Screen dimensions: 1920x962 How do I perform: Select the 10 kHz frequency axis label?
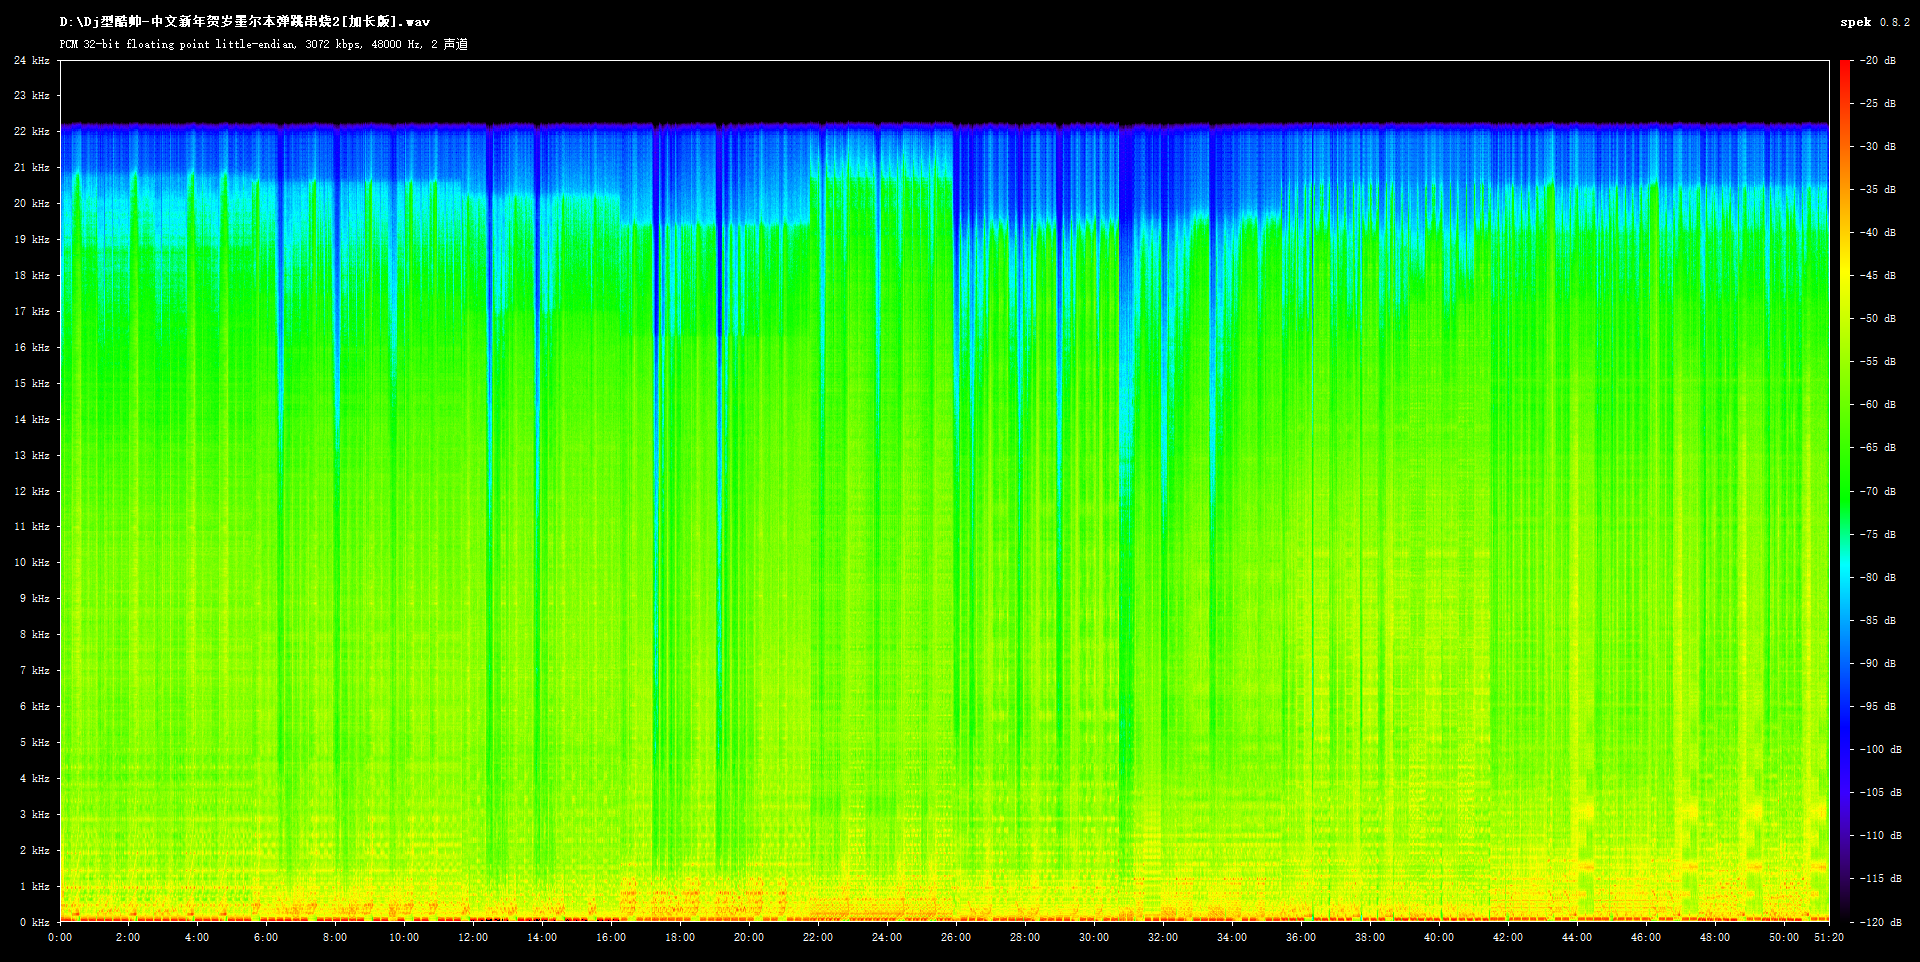coord(31,563)
